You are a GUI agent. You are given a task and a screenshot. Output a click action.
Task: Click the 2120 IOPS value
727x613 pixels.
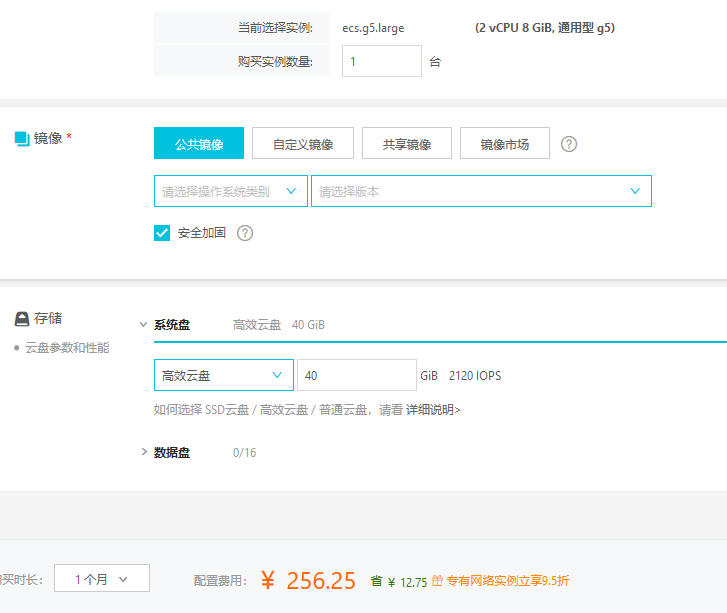[x=475, y=376]
